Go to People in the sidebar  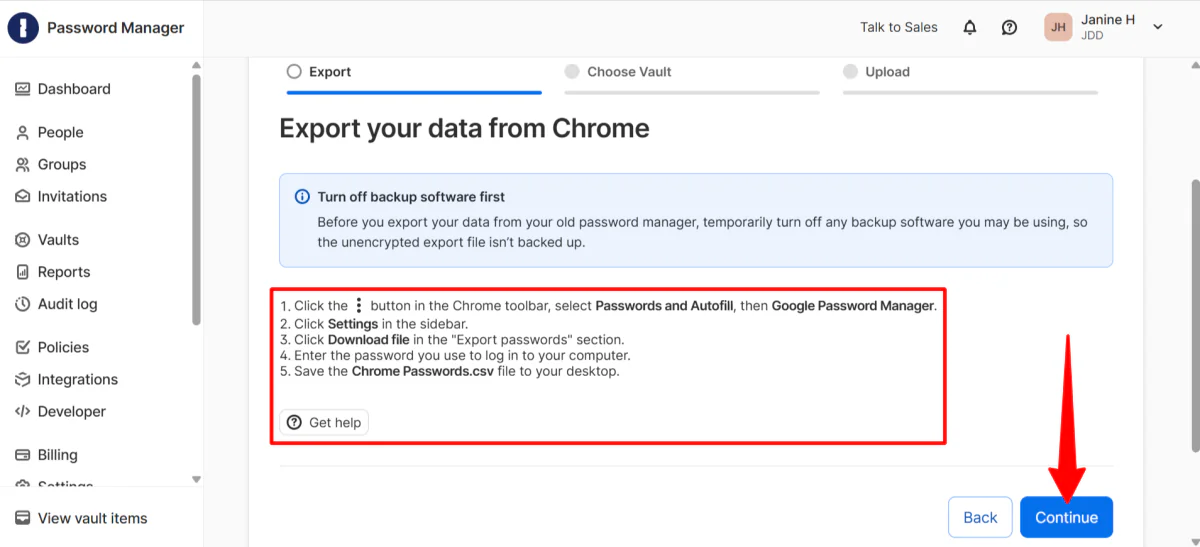coord(60,133)
